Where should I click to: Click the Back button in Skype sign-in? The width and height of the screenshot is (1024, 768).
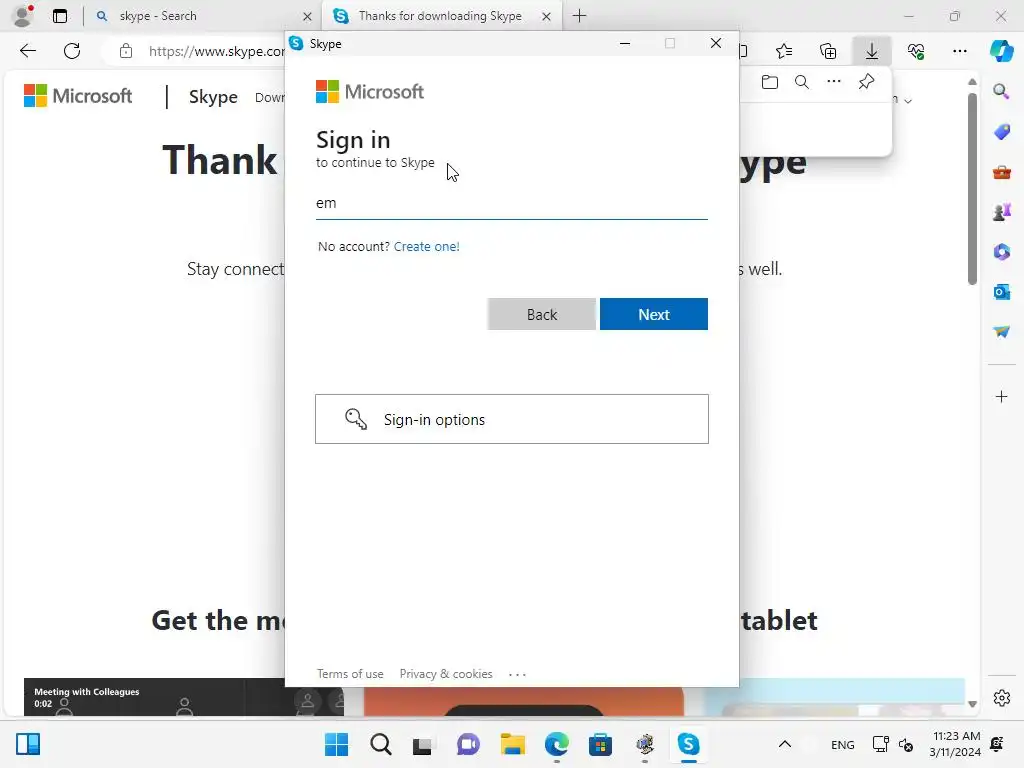coord(541,314)
